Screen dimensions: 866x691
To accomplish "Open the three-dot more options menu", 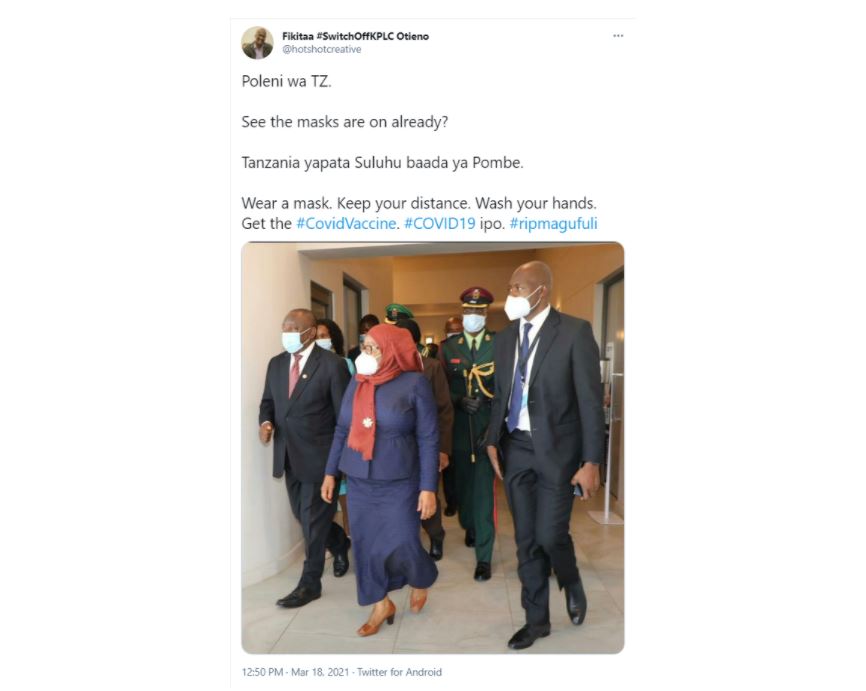I will (x=618, y=35).
